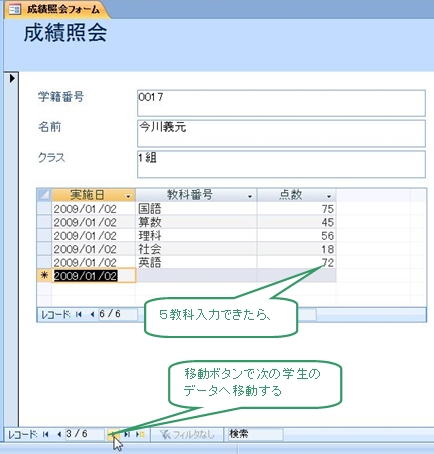Viewport: 434px width, 454px height.
Task: Go to previous record in subform navigator
Action: click(92, 314)
